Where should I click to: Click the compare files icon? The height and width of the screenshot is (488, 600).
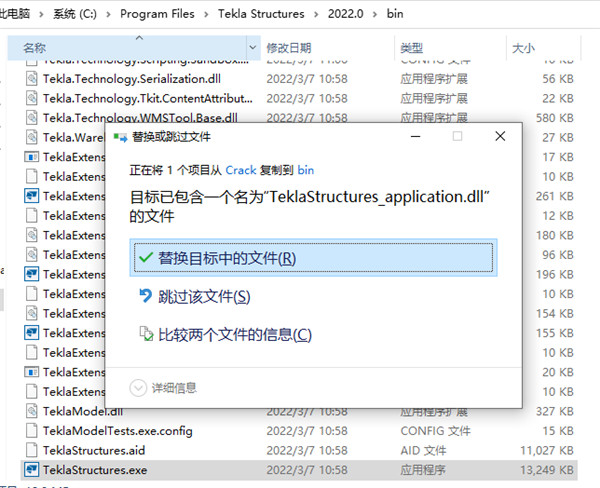click(145, 335)
